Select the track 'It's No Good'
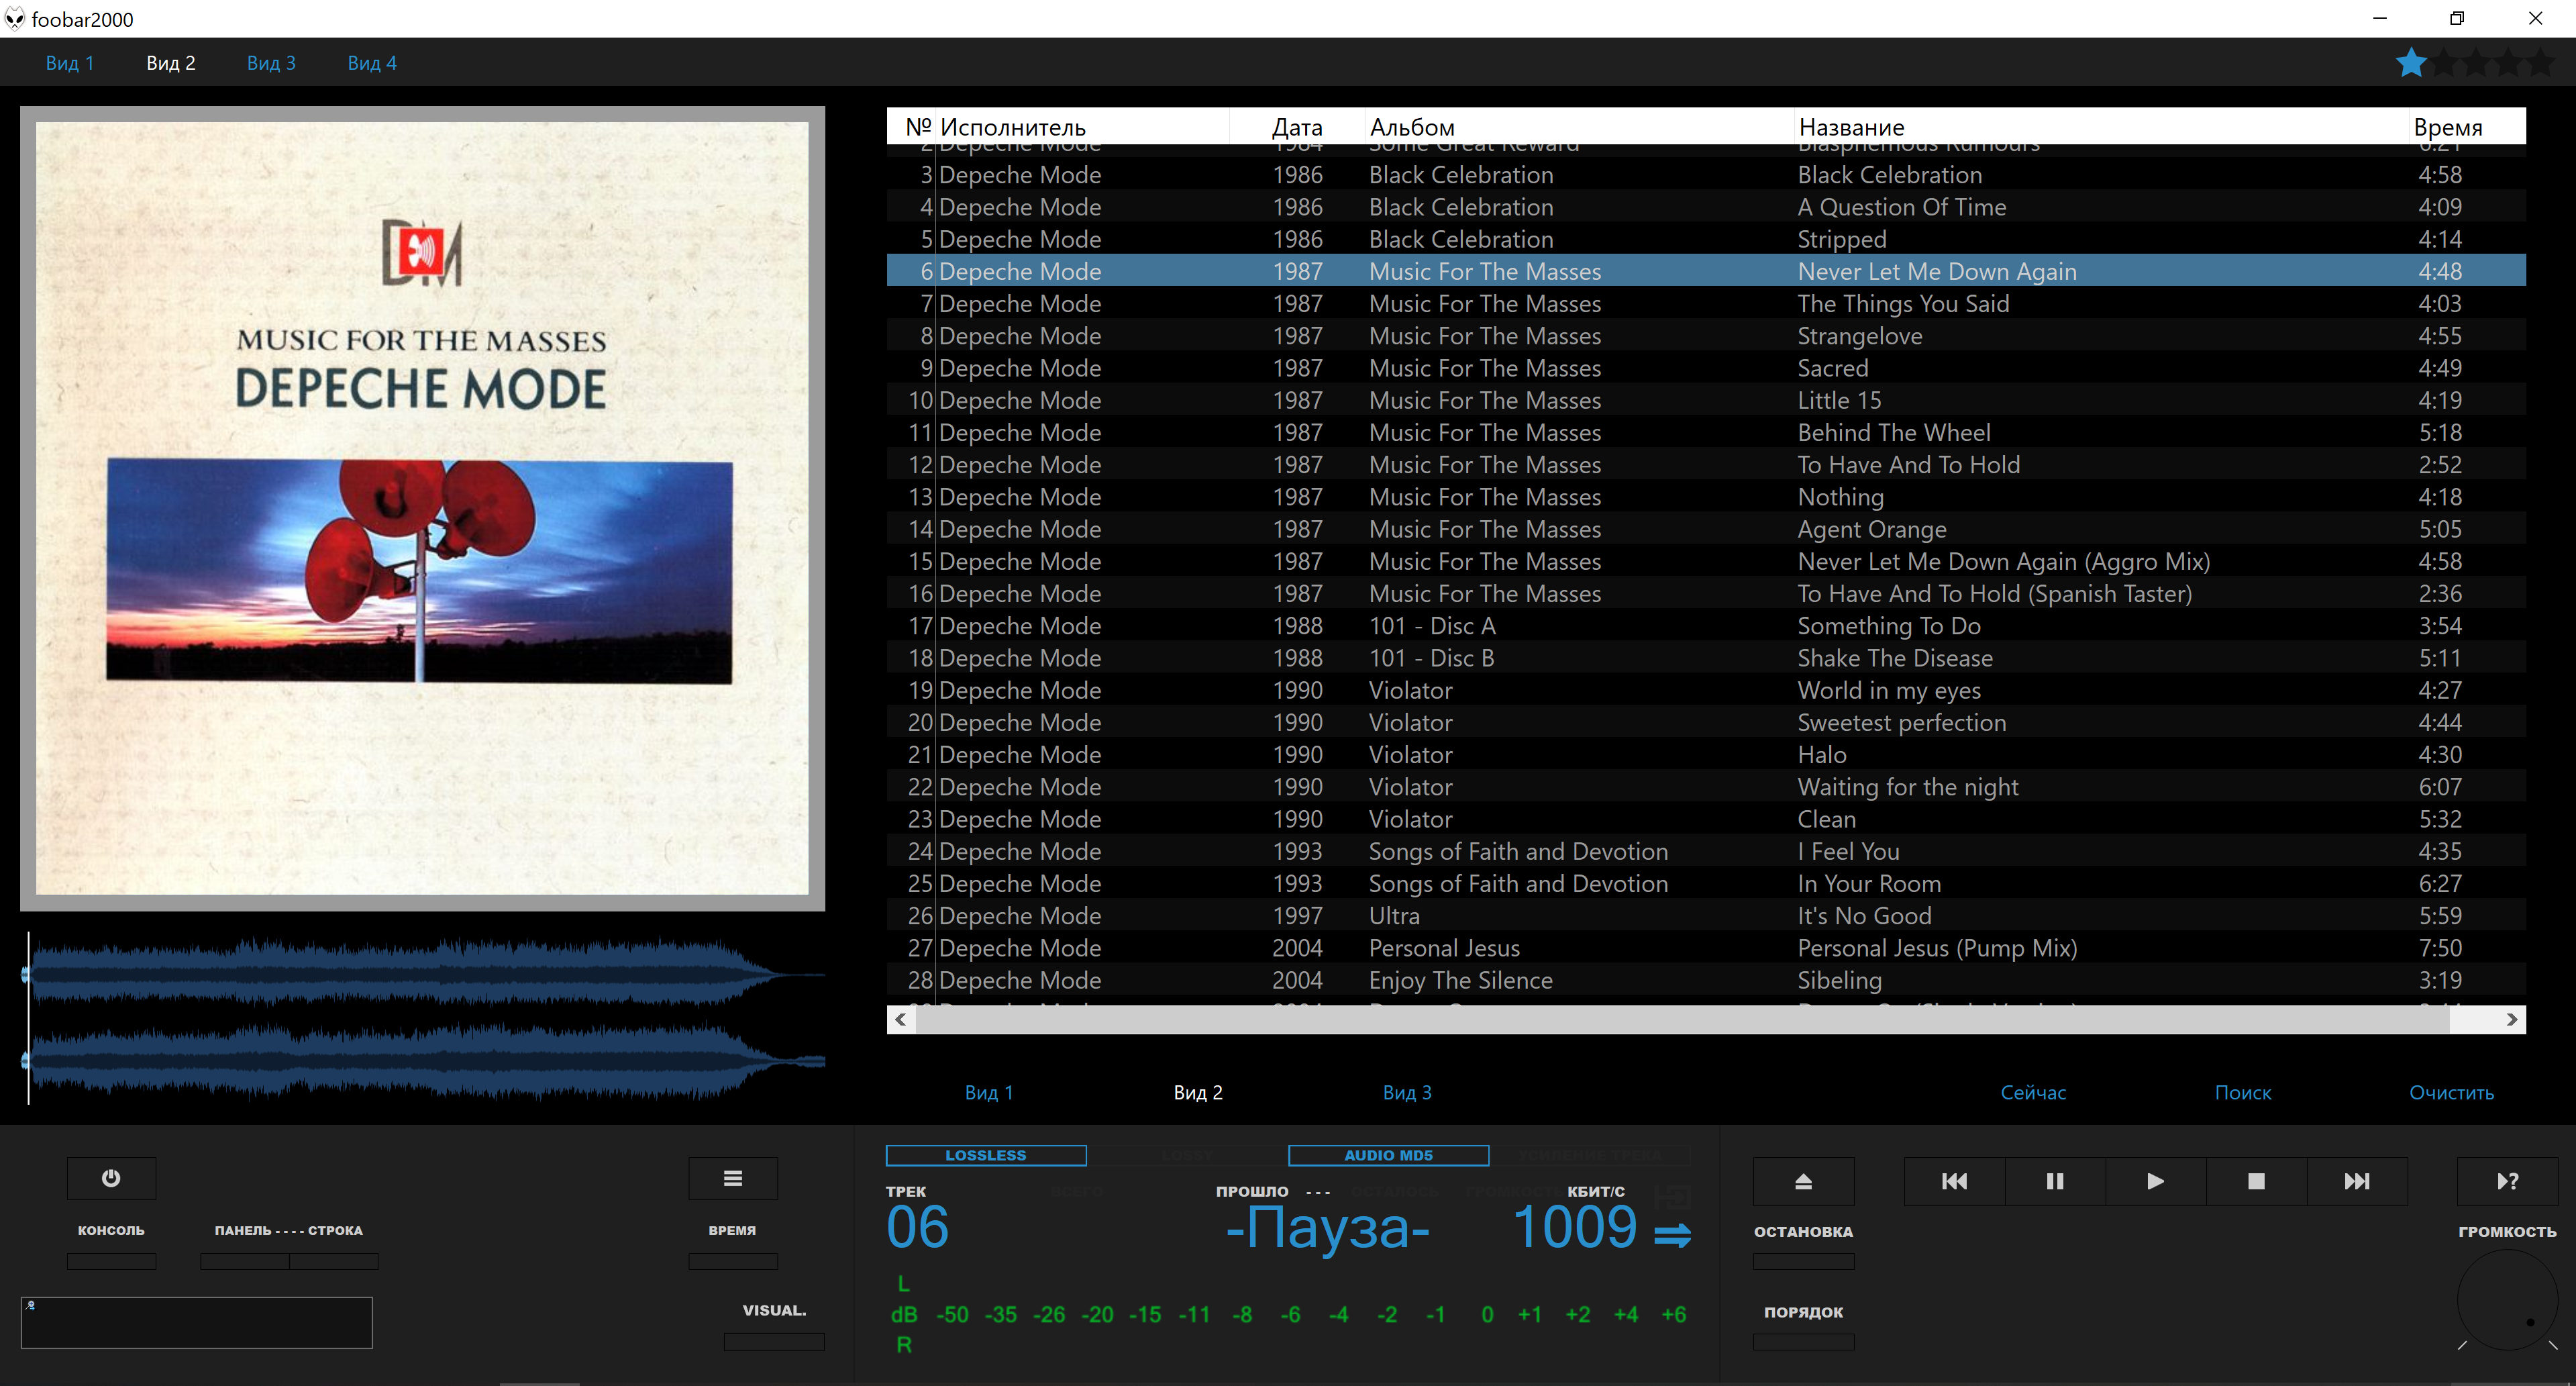The image size is (2576, 1386). (x=1706, y=915)
